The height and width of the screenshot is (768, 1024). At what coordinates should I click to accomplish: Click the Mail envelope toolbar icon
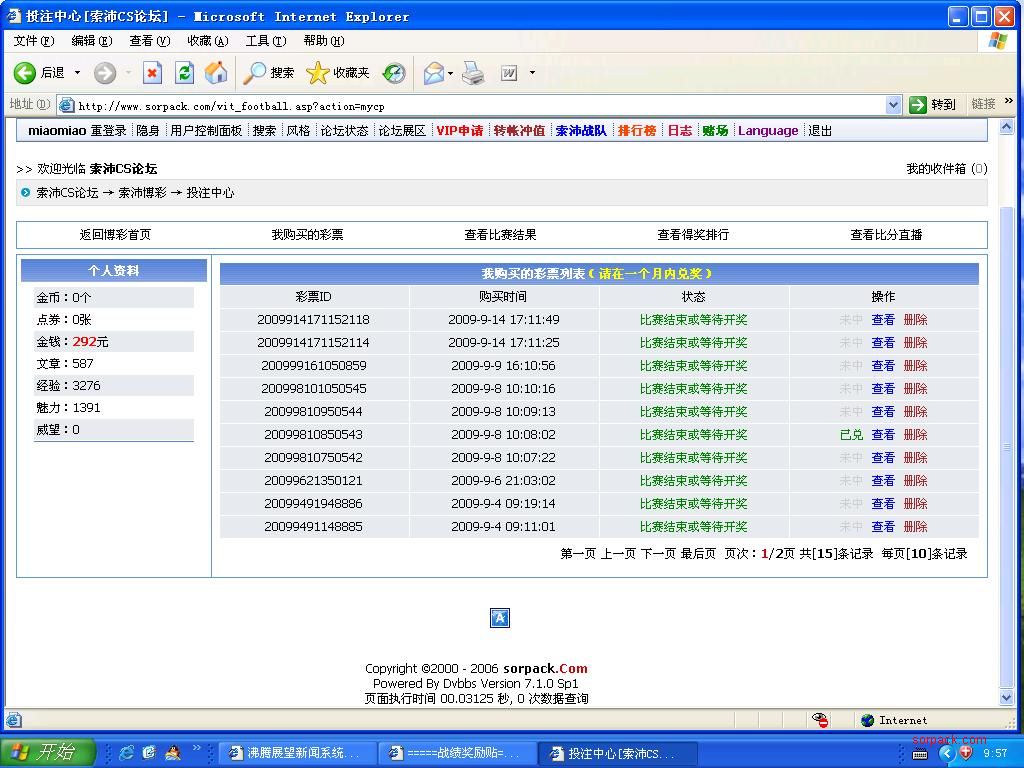tap(433, 73)
